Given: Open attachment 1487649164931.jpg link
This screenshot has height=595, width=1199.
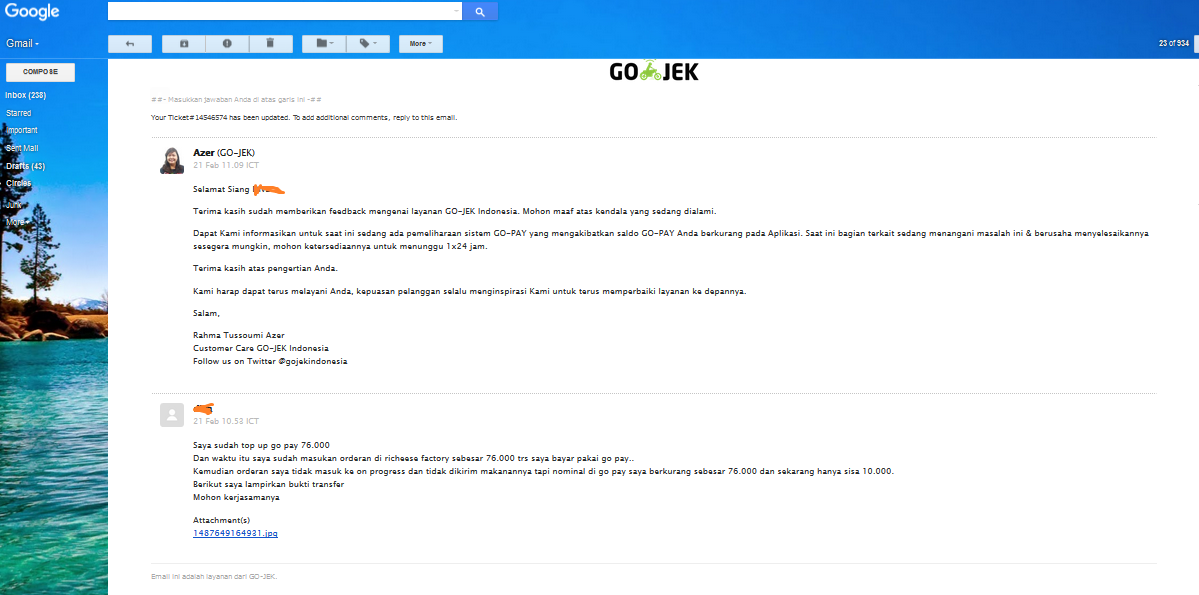Looking at the screenshot, I should [x=236, y=533].
